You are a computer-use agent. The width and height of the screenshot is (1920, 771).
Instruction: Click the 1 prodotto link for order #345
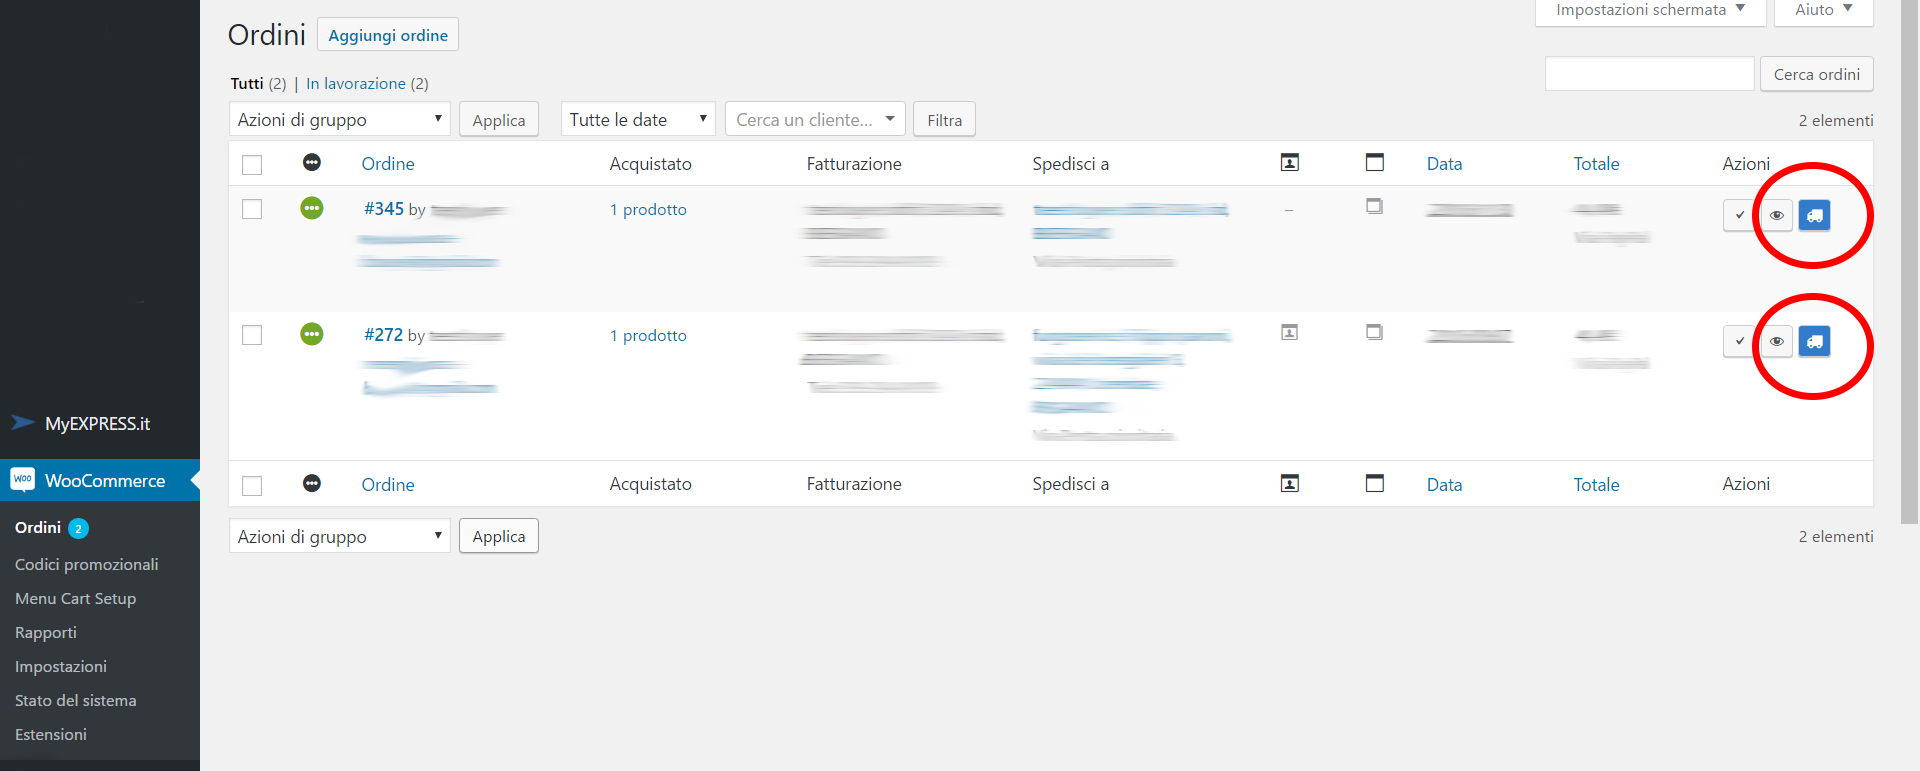tap(648, 209)
